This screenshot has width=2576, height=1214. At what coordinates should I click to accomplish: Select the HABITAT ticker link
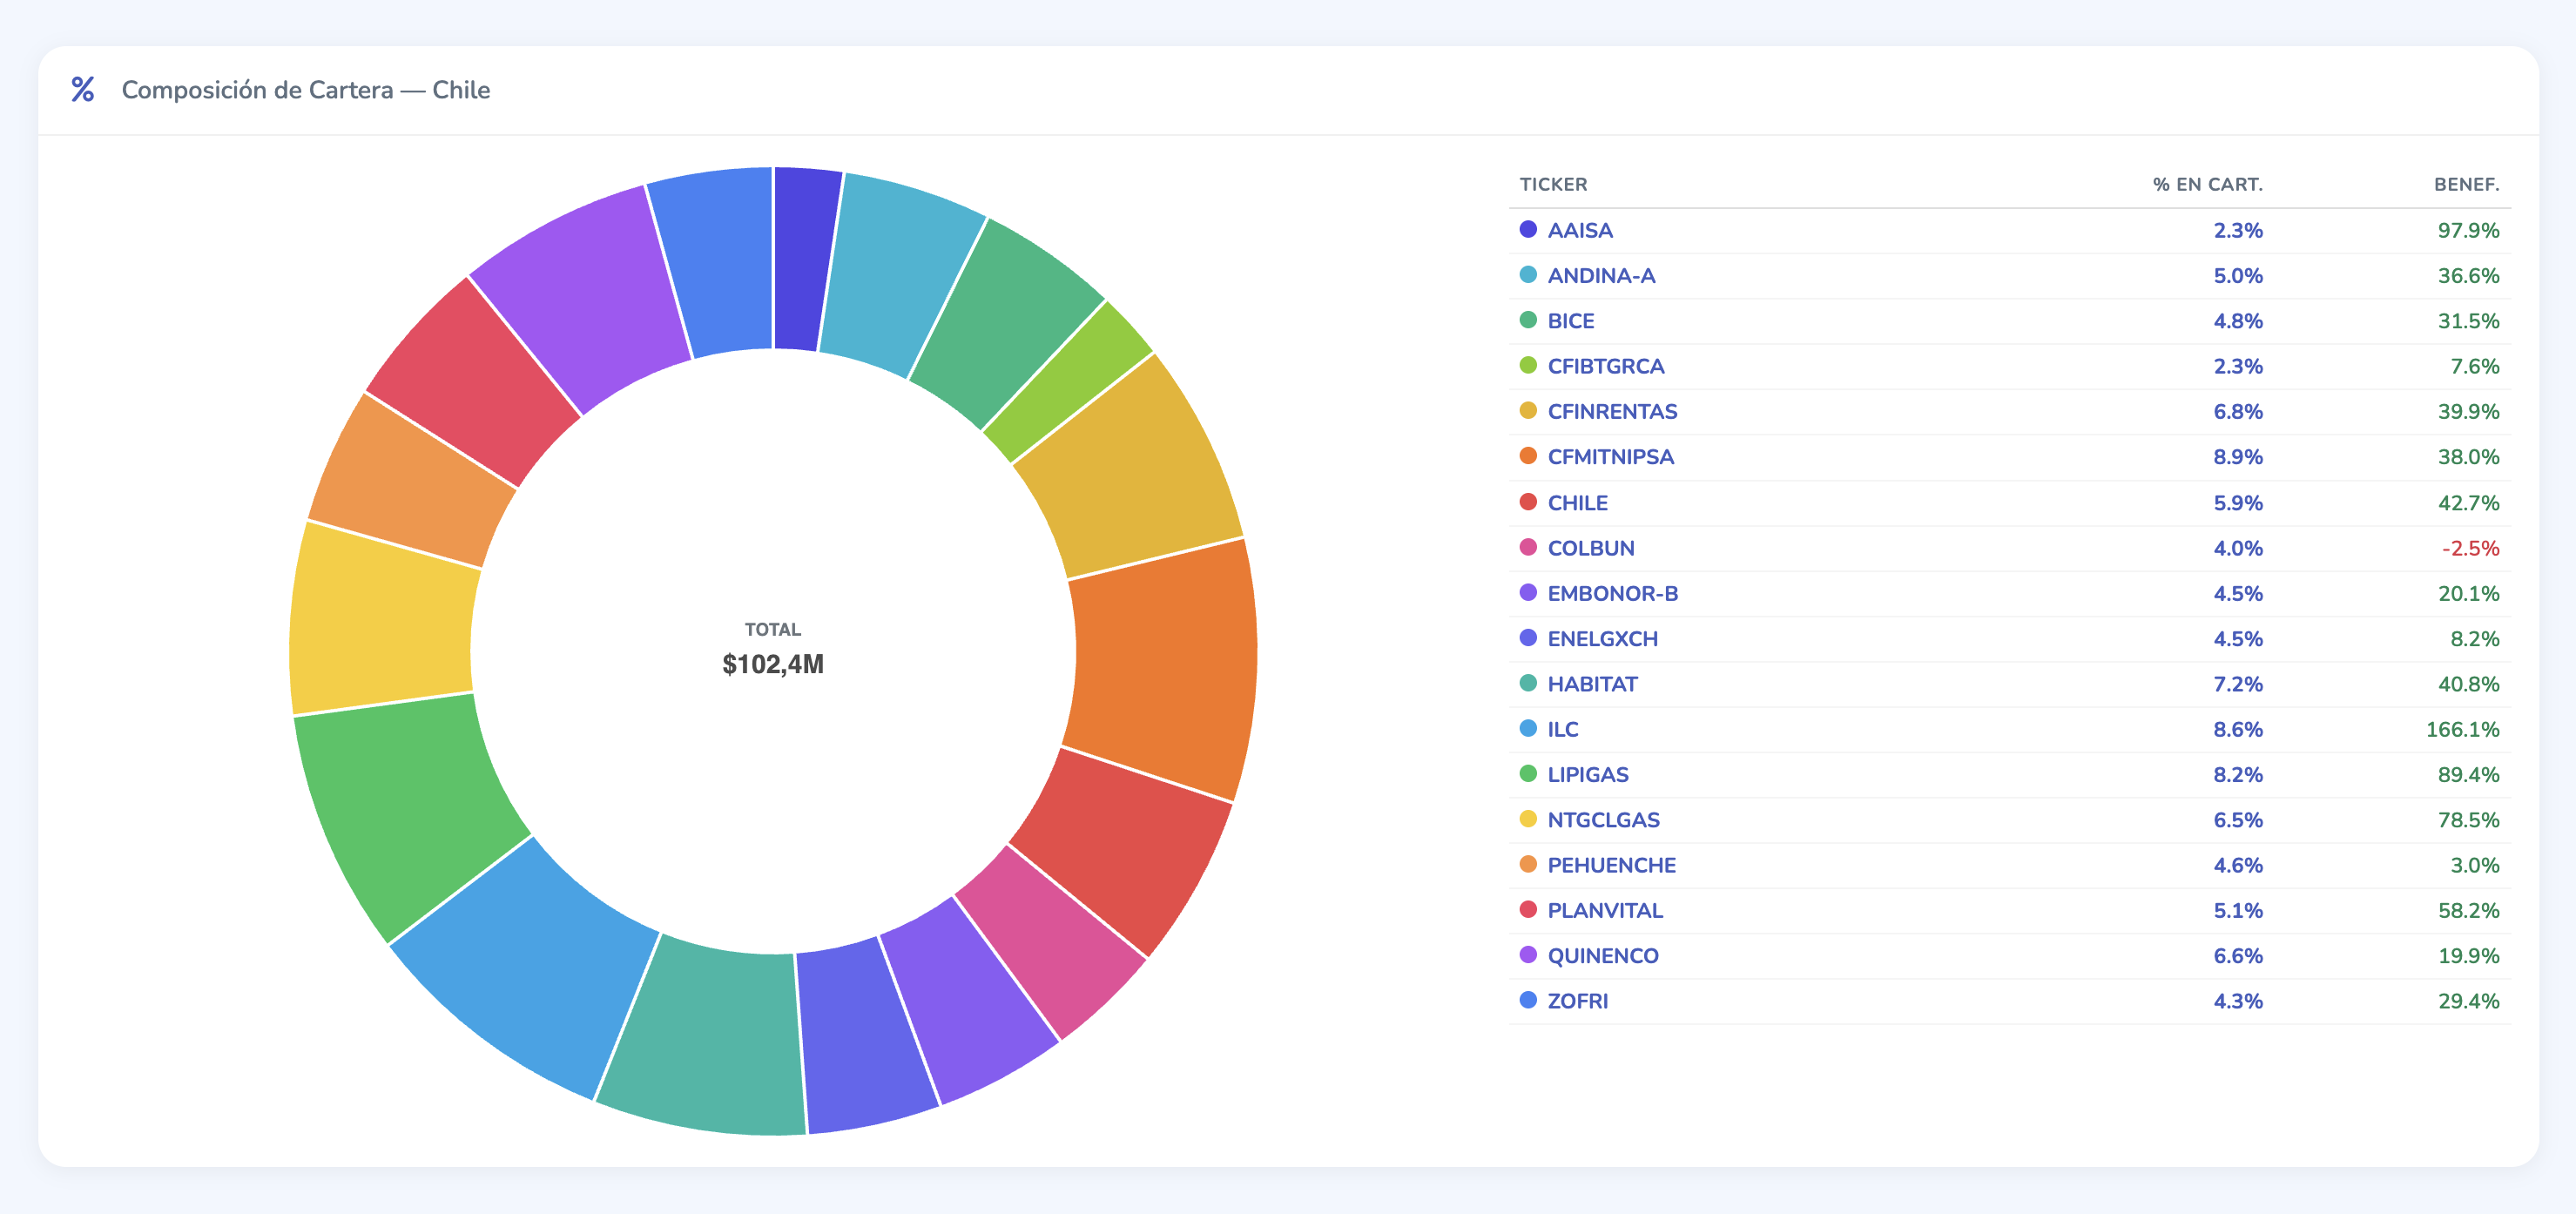[x=1592, y=684]
